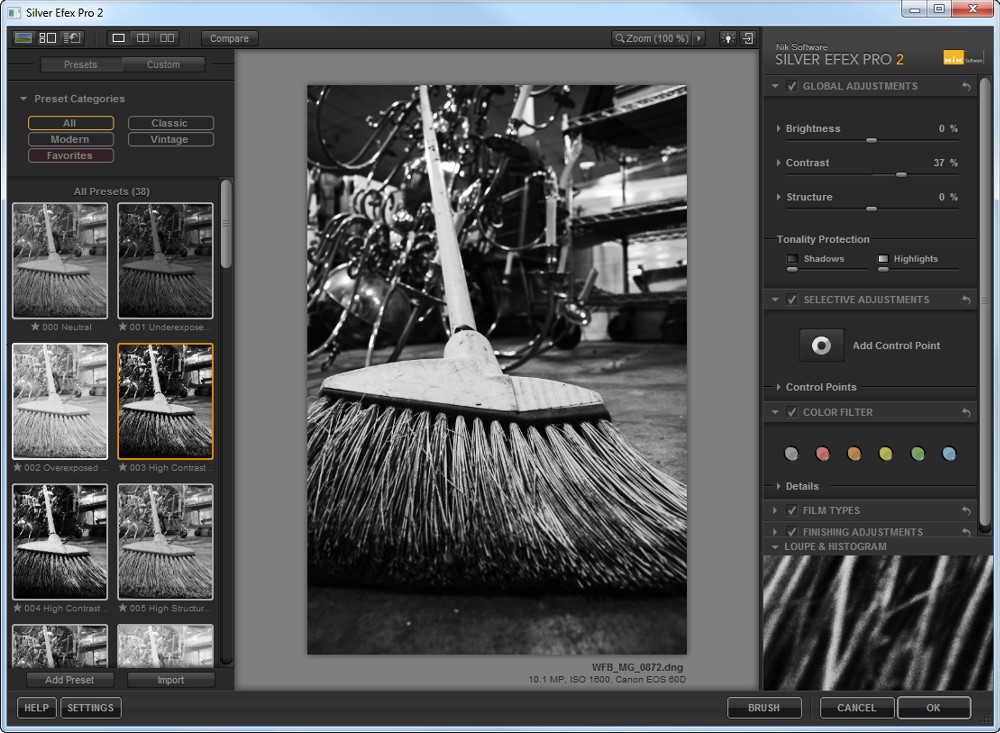1000x733 pixels.
Task: Expand the Structure sub-sliders
Action: point(778,197)
